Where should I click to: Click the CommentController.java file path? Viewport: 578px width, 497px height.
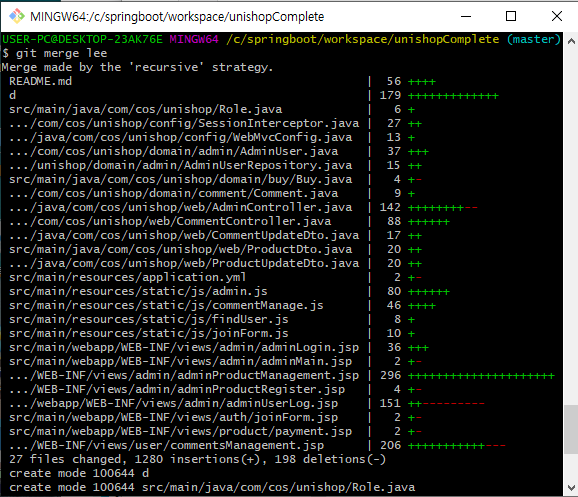(170, 221)
